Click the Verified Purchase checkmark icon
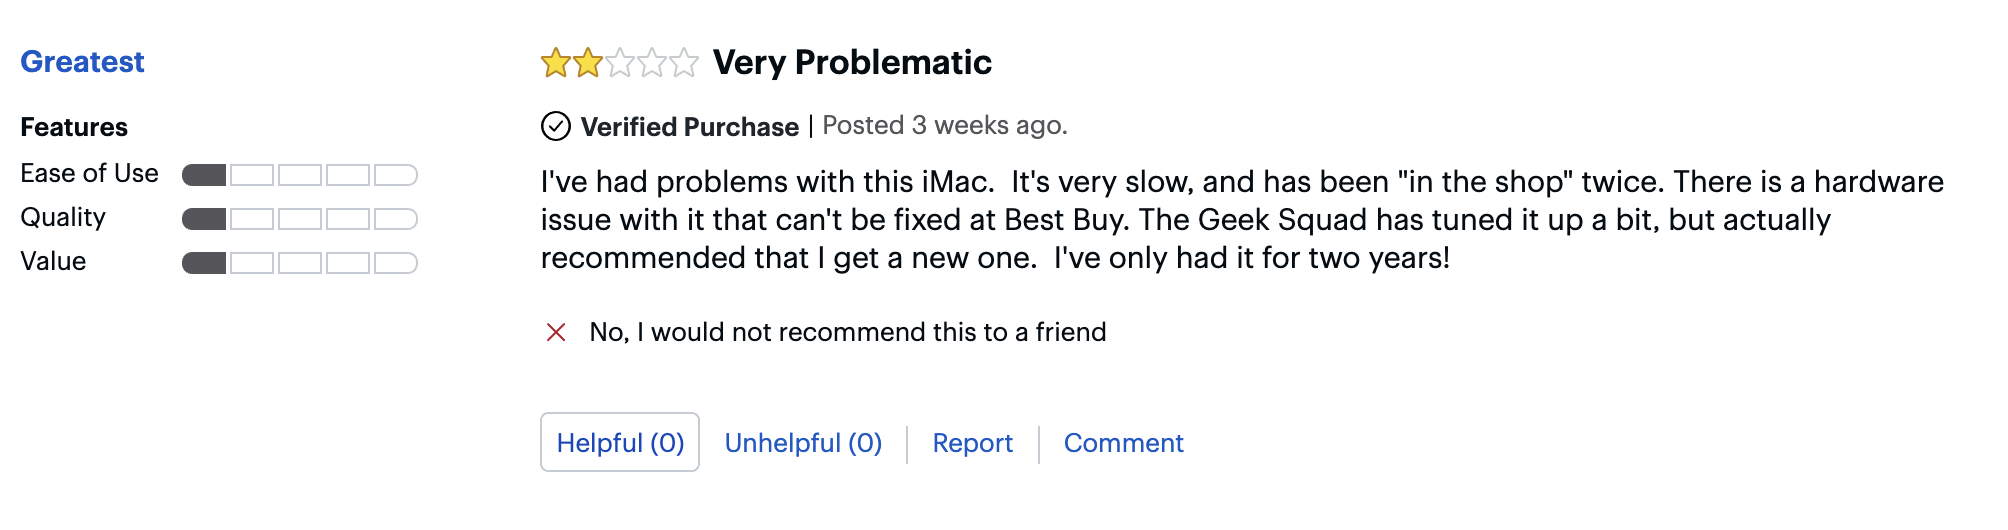The height and width of the screenshot is (530, 2008). [556, 127]
